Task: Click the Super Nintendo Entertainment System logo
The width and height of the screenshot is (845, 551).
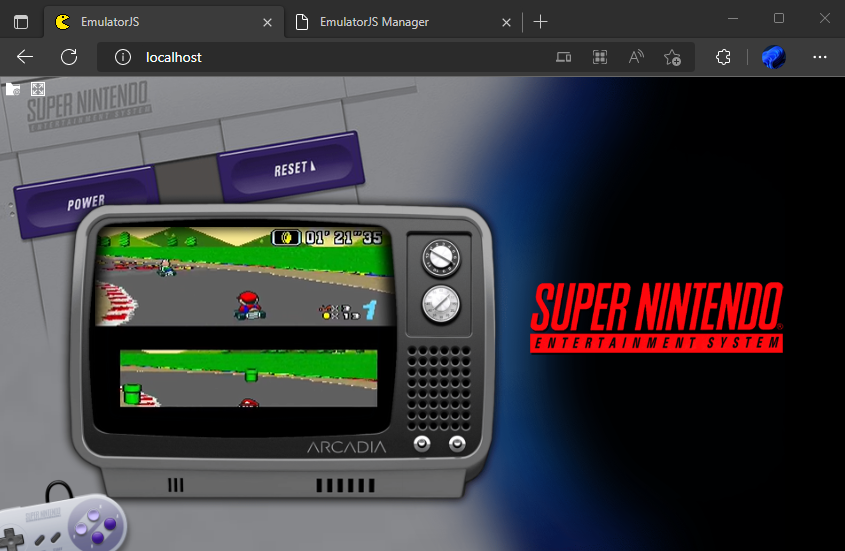Action: coord(656,317)
